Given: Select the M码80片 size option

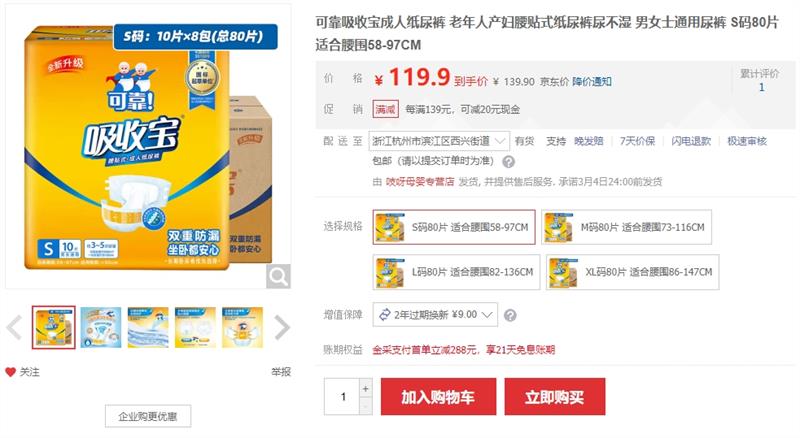Looking at the screenshot, I should [x=627, y=227].
